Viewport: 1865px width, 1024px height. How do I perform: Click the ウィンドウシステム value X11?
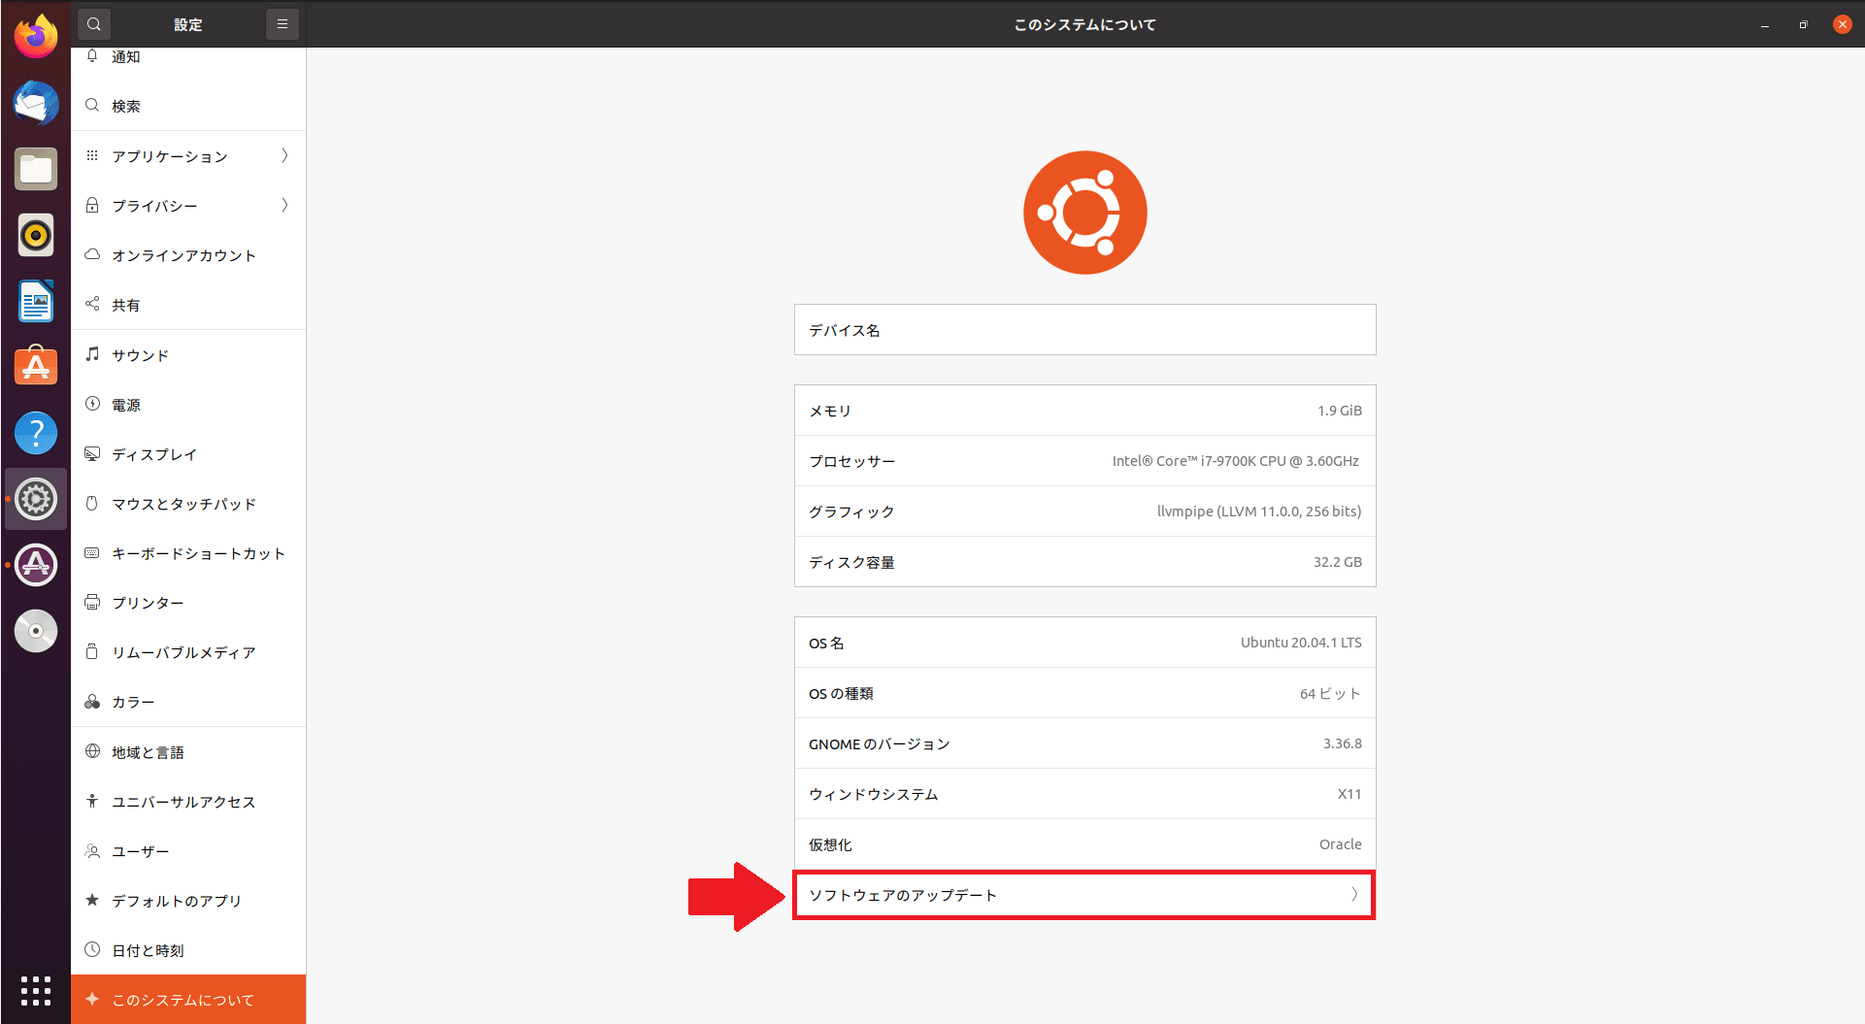click(x=1349, y=794)
